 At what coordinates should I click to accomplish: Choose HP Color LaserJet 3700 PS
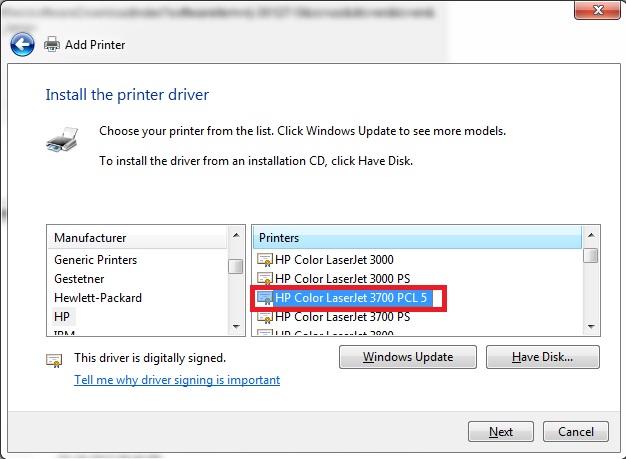(343, 317)
